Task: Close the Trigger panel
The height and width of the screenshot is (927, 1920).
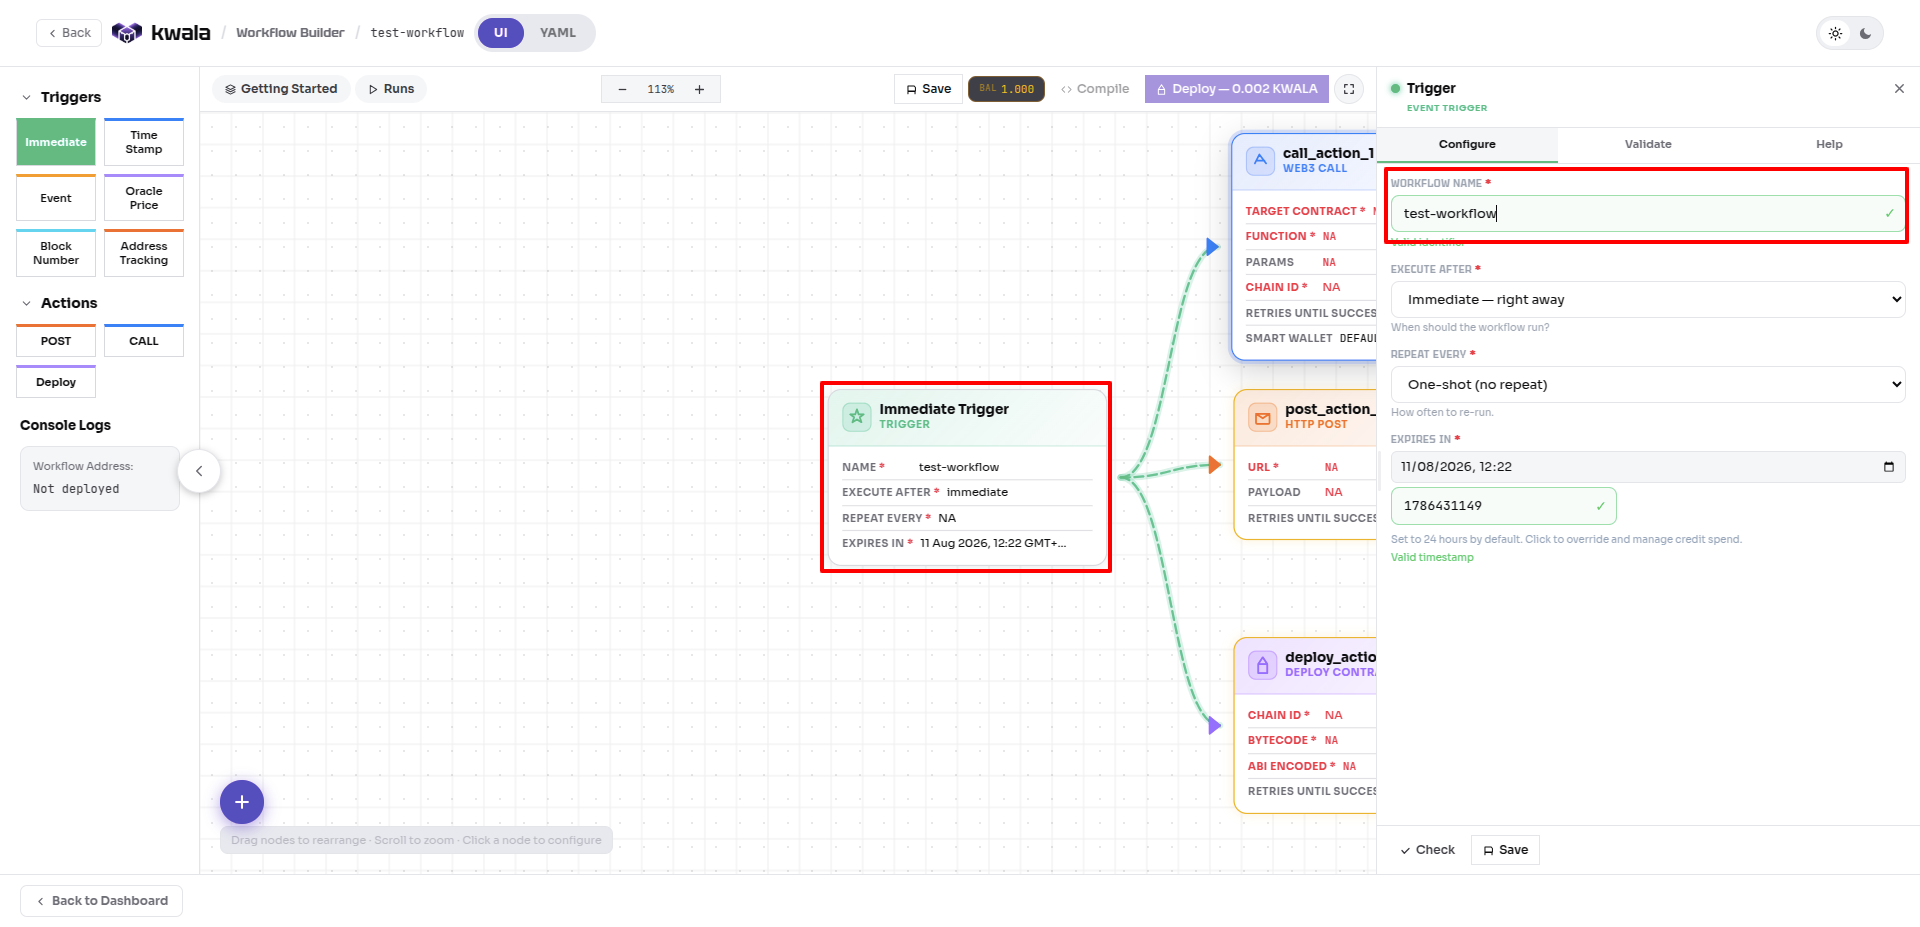Action: point(1899,89)
